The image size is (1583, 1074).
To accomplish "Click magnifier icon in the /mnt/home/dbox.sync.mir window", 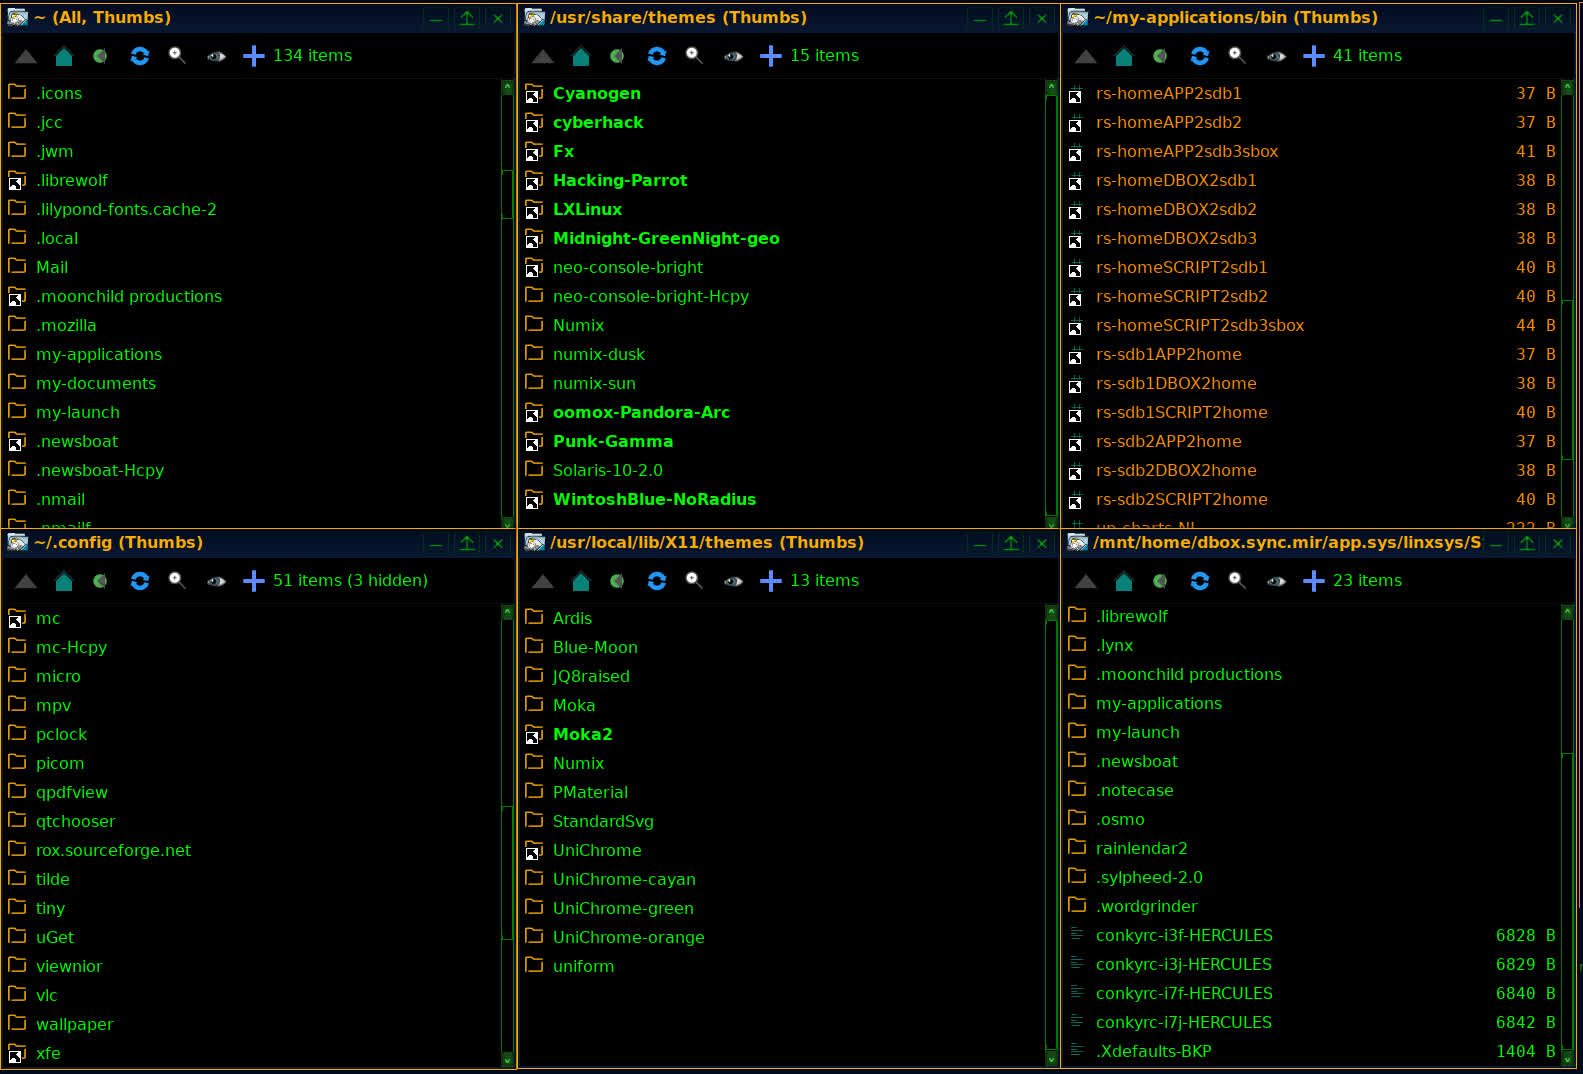I will click(1237, 580).
